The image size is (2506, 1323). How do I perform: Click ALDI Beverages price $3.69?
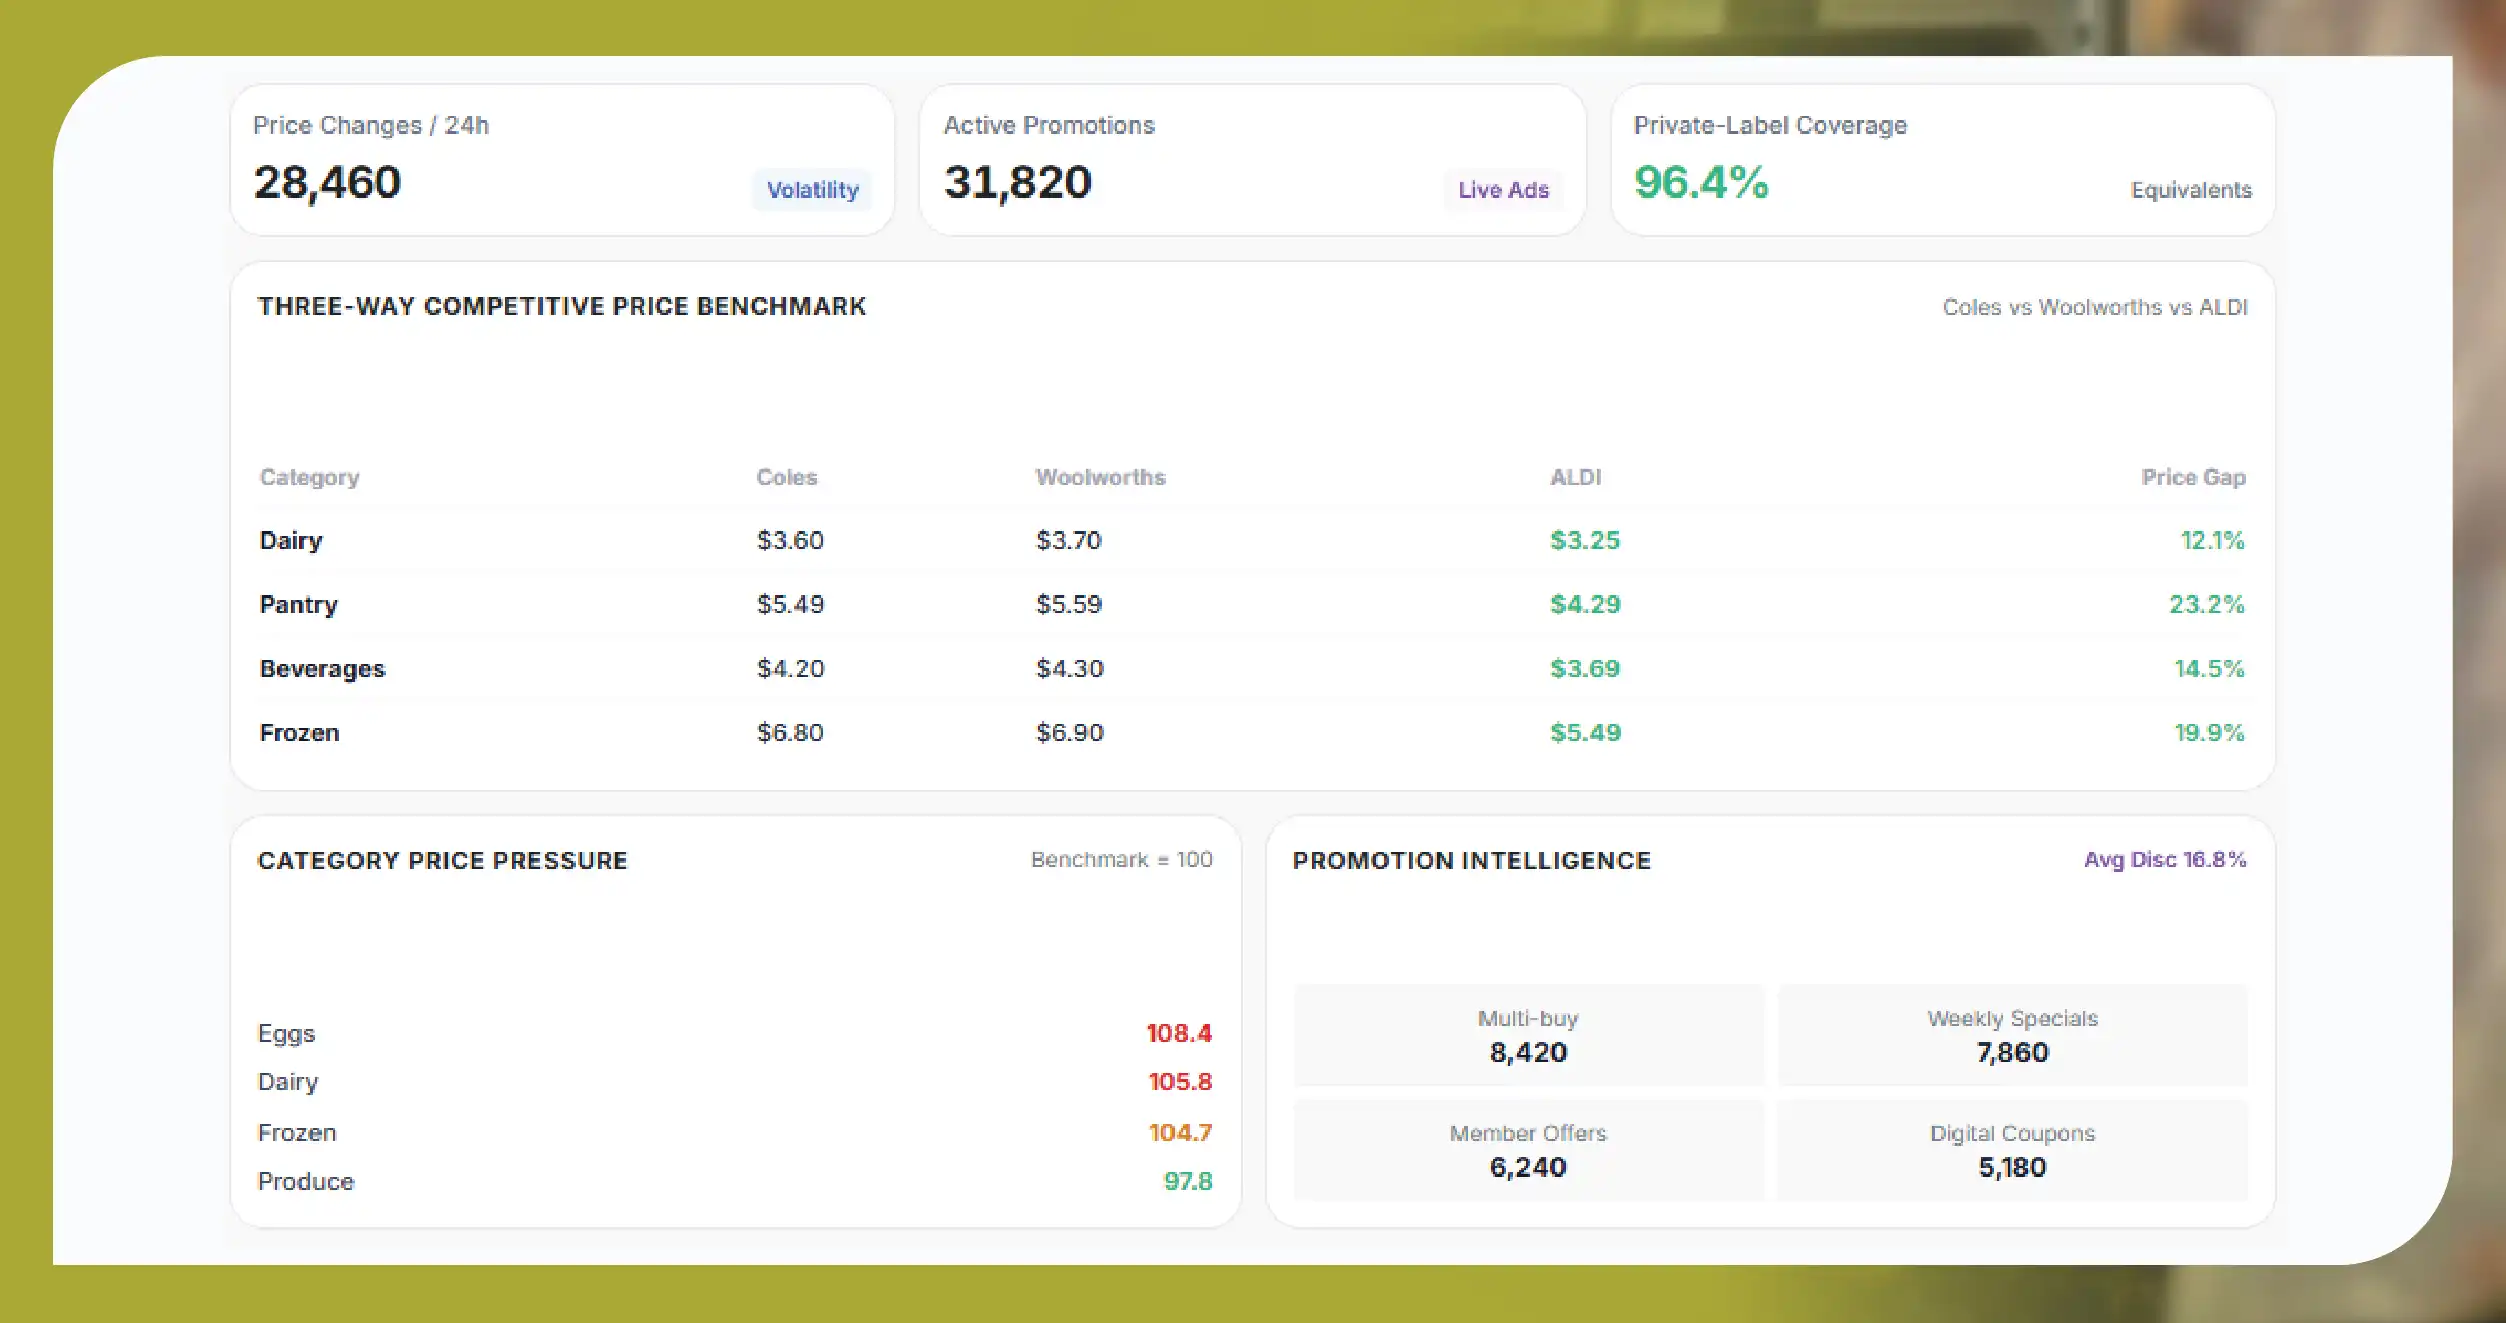pyautogui.click(x=1585, y=669)
